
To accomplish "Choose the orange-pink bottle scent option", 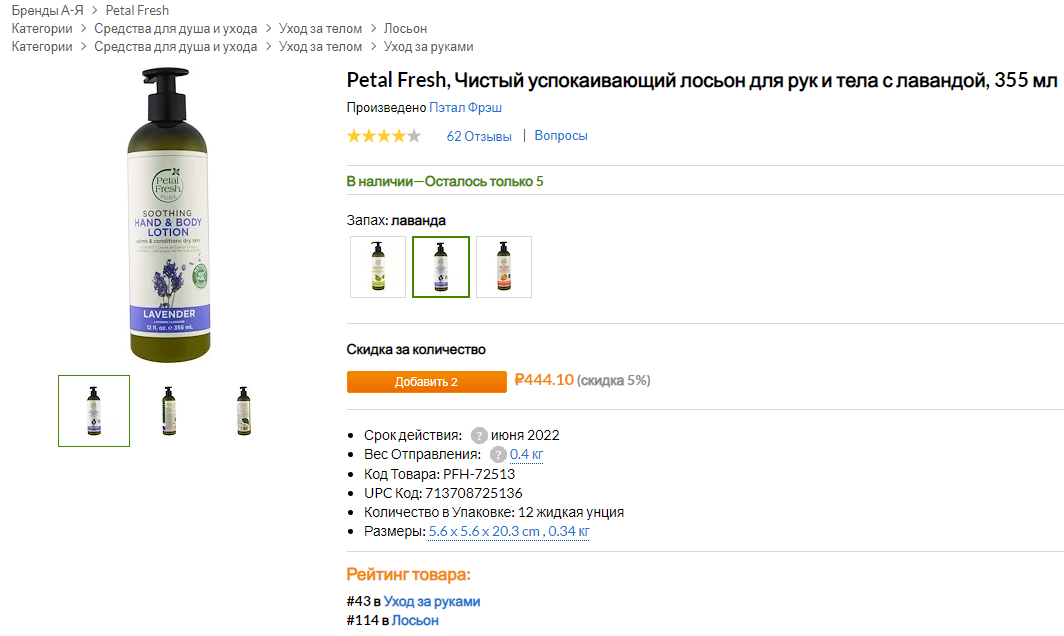I will pyautogui.click(x=504, y=267).
